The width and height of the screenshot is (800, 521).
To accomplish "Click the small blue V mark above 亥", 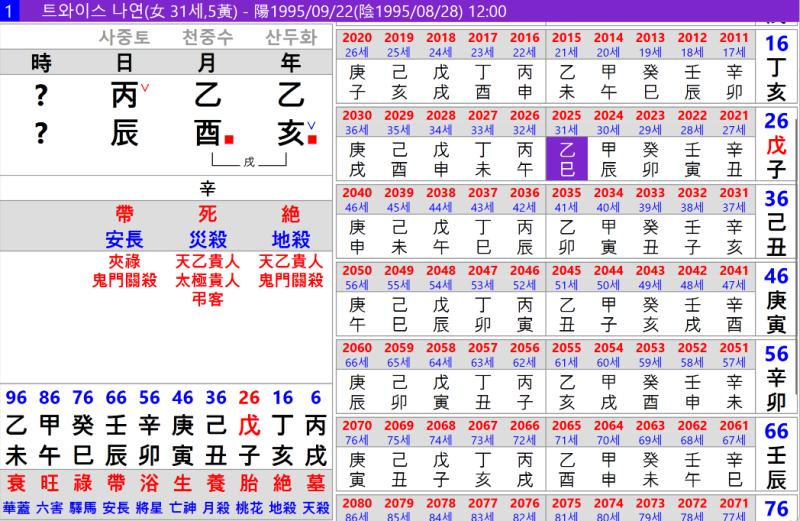I will coord(311,126).
